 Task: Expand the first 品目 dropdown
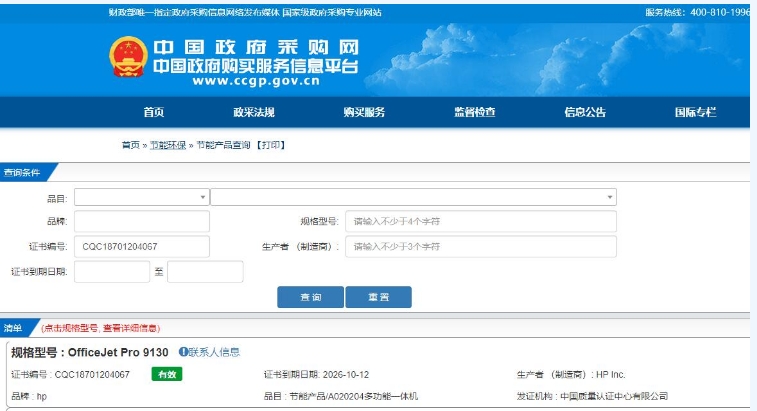tap(142, 197)
